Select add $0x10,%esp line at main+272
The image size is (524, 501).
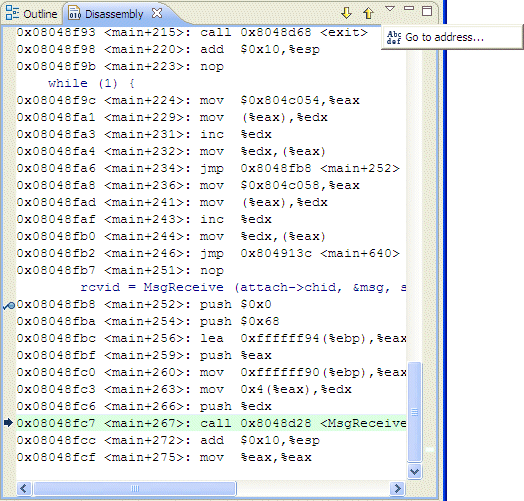[168, 441]
